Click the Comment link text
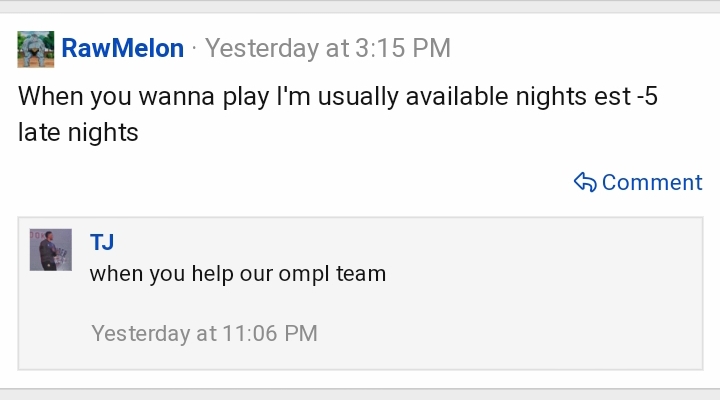Screen dimensions: 720x400 (x=652, y=182)
